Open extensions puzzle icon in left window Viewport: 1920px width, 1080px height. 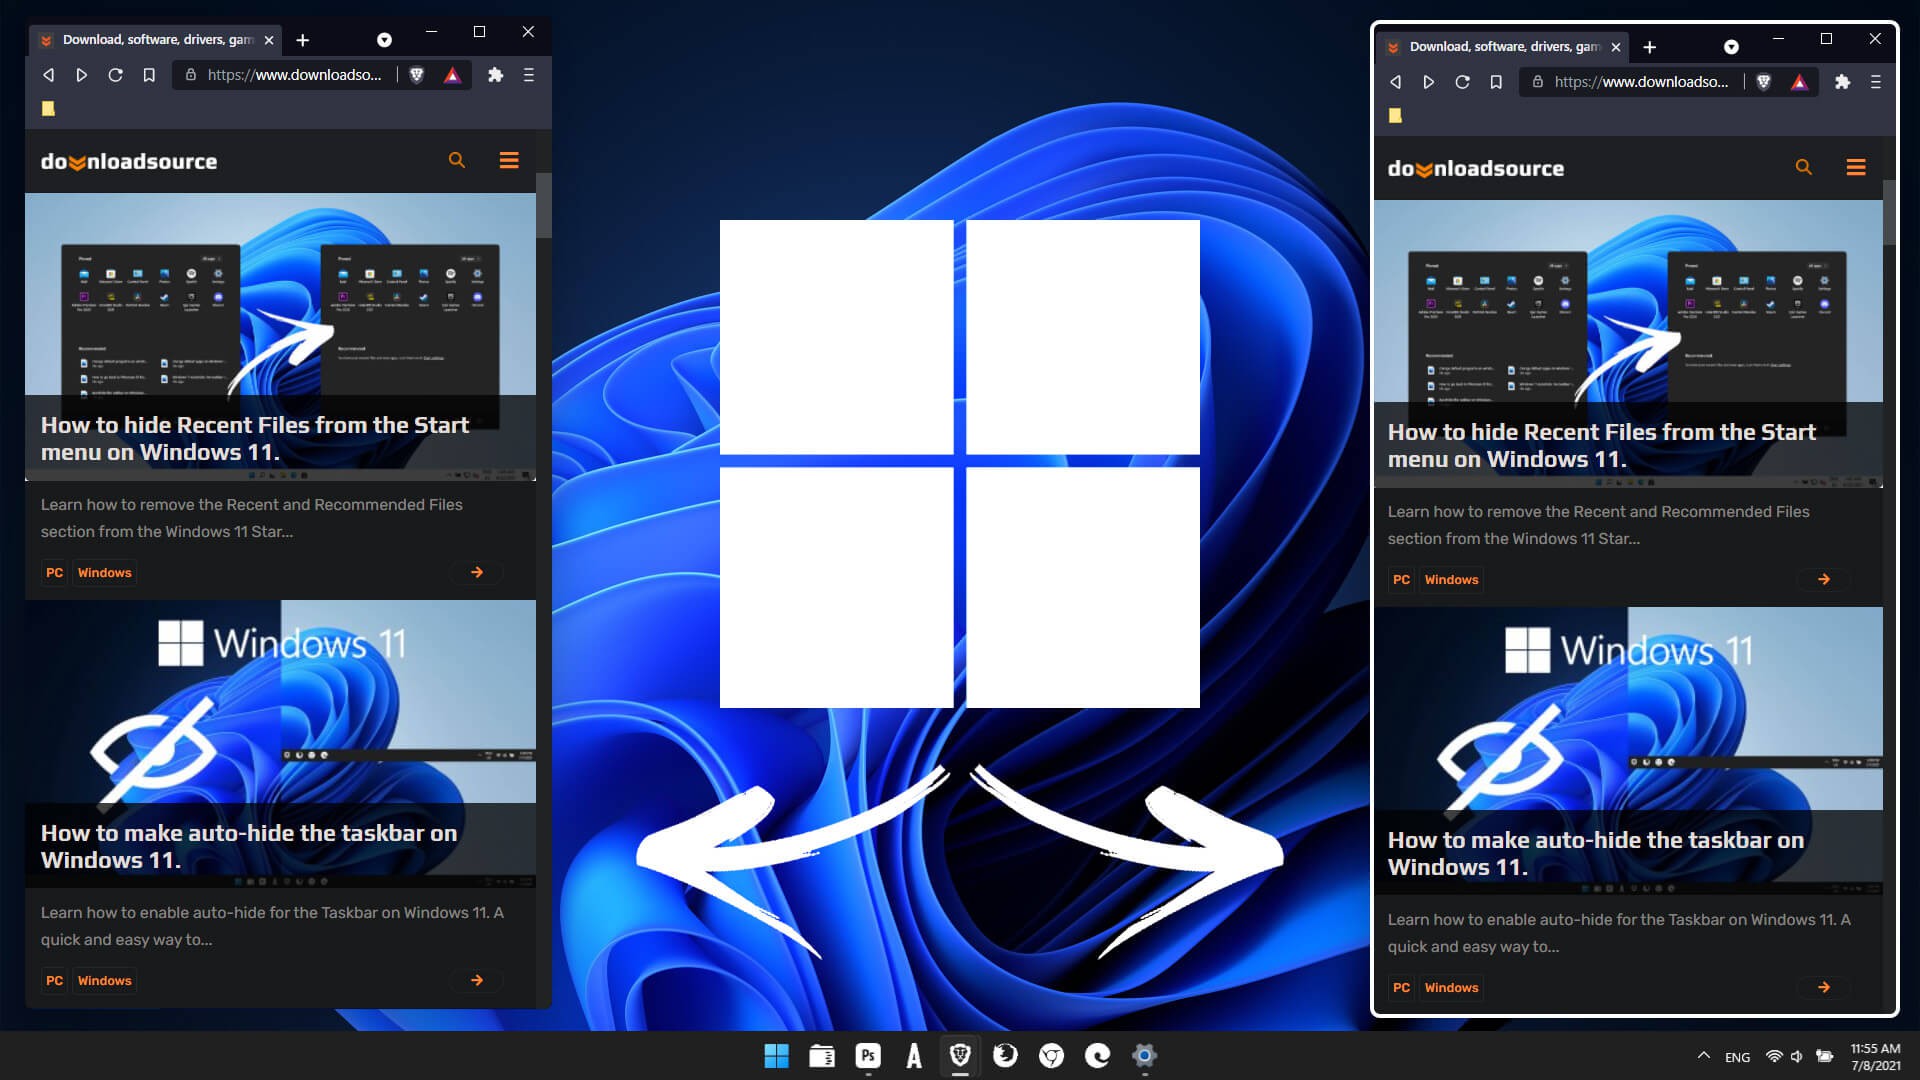[495, 75]
